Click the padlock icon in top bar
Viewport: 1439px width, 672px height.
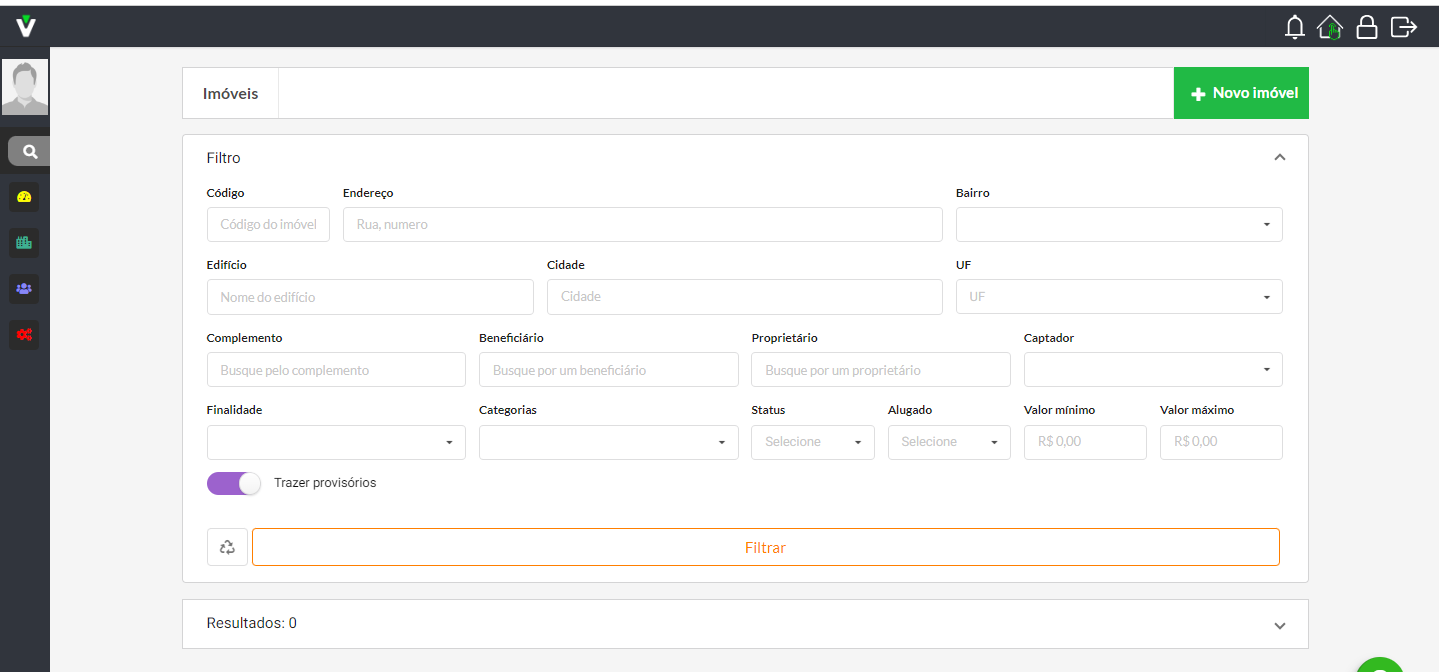[1367, 27]
